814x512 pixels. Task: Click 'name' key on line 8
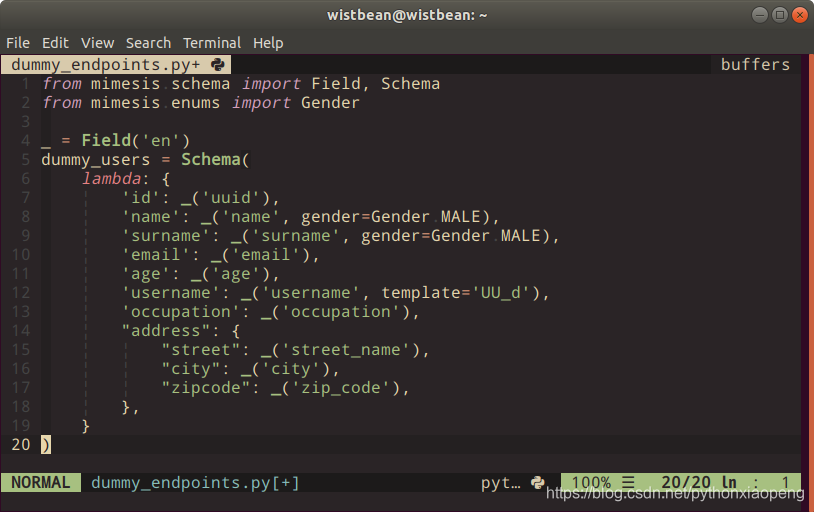click(151, 217)
